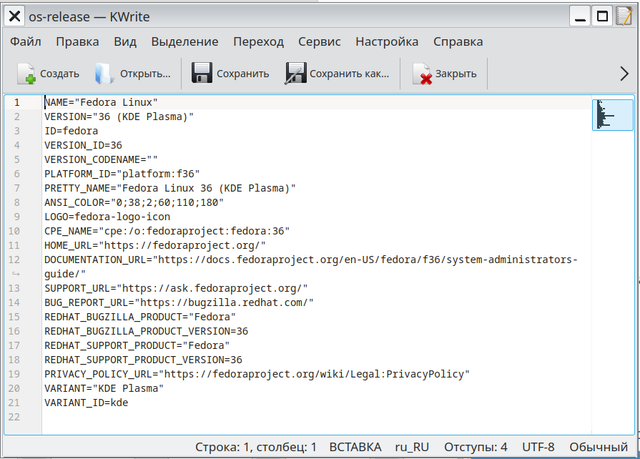This screenshot has width=640, height=459.
Task: Click the line VARIANT="KDE Plasma"
Action: pyautogui.click(x=104, y=388)
